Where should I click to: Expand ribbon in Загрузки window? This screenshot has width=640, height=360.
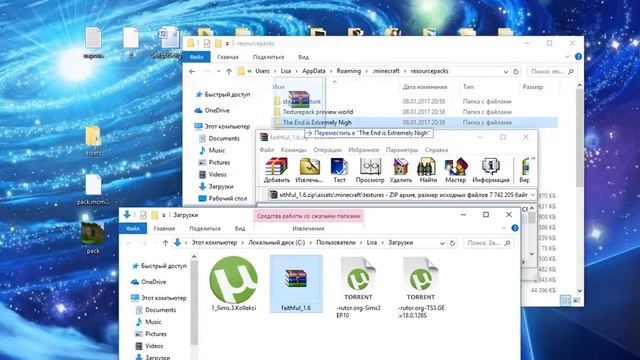(x=504, y=228)
